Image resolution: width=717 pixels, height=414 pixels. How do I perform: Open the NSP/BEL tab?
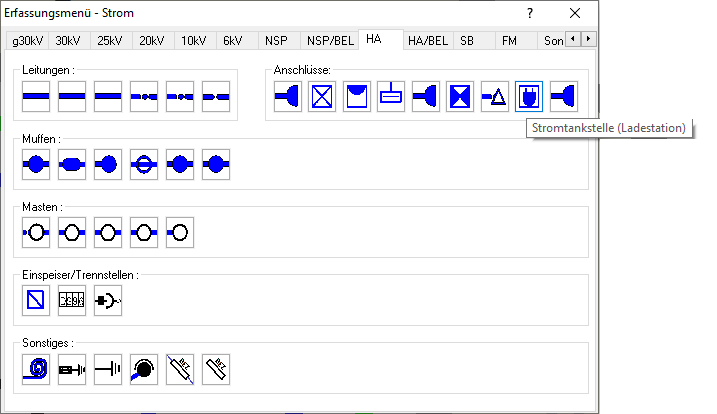[x=330, y=41]
